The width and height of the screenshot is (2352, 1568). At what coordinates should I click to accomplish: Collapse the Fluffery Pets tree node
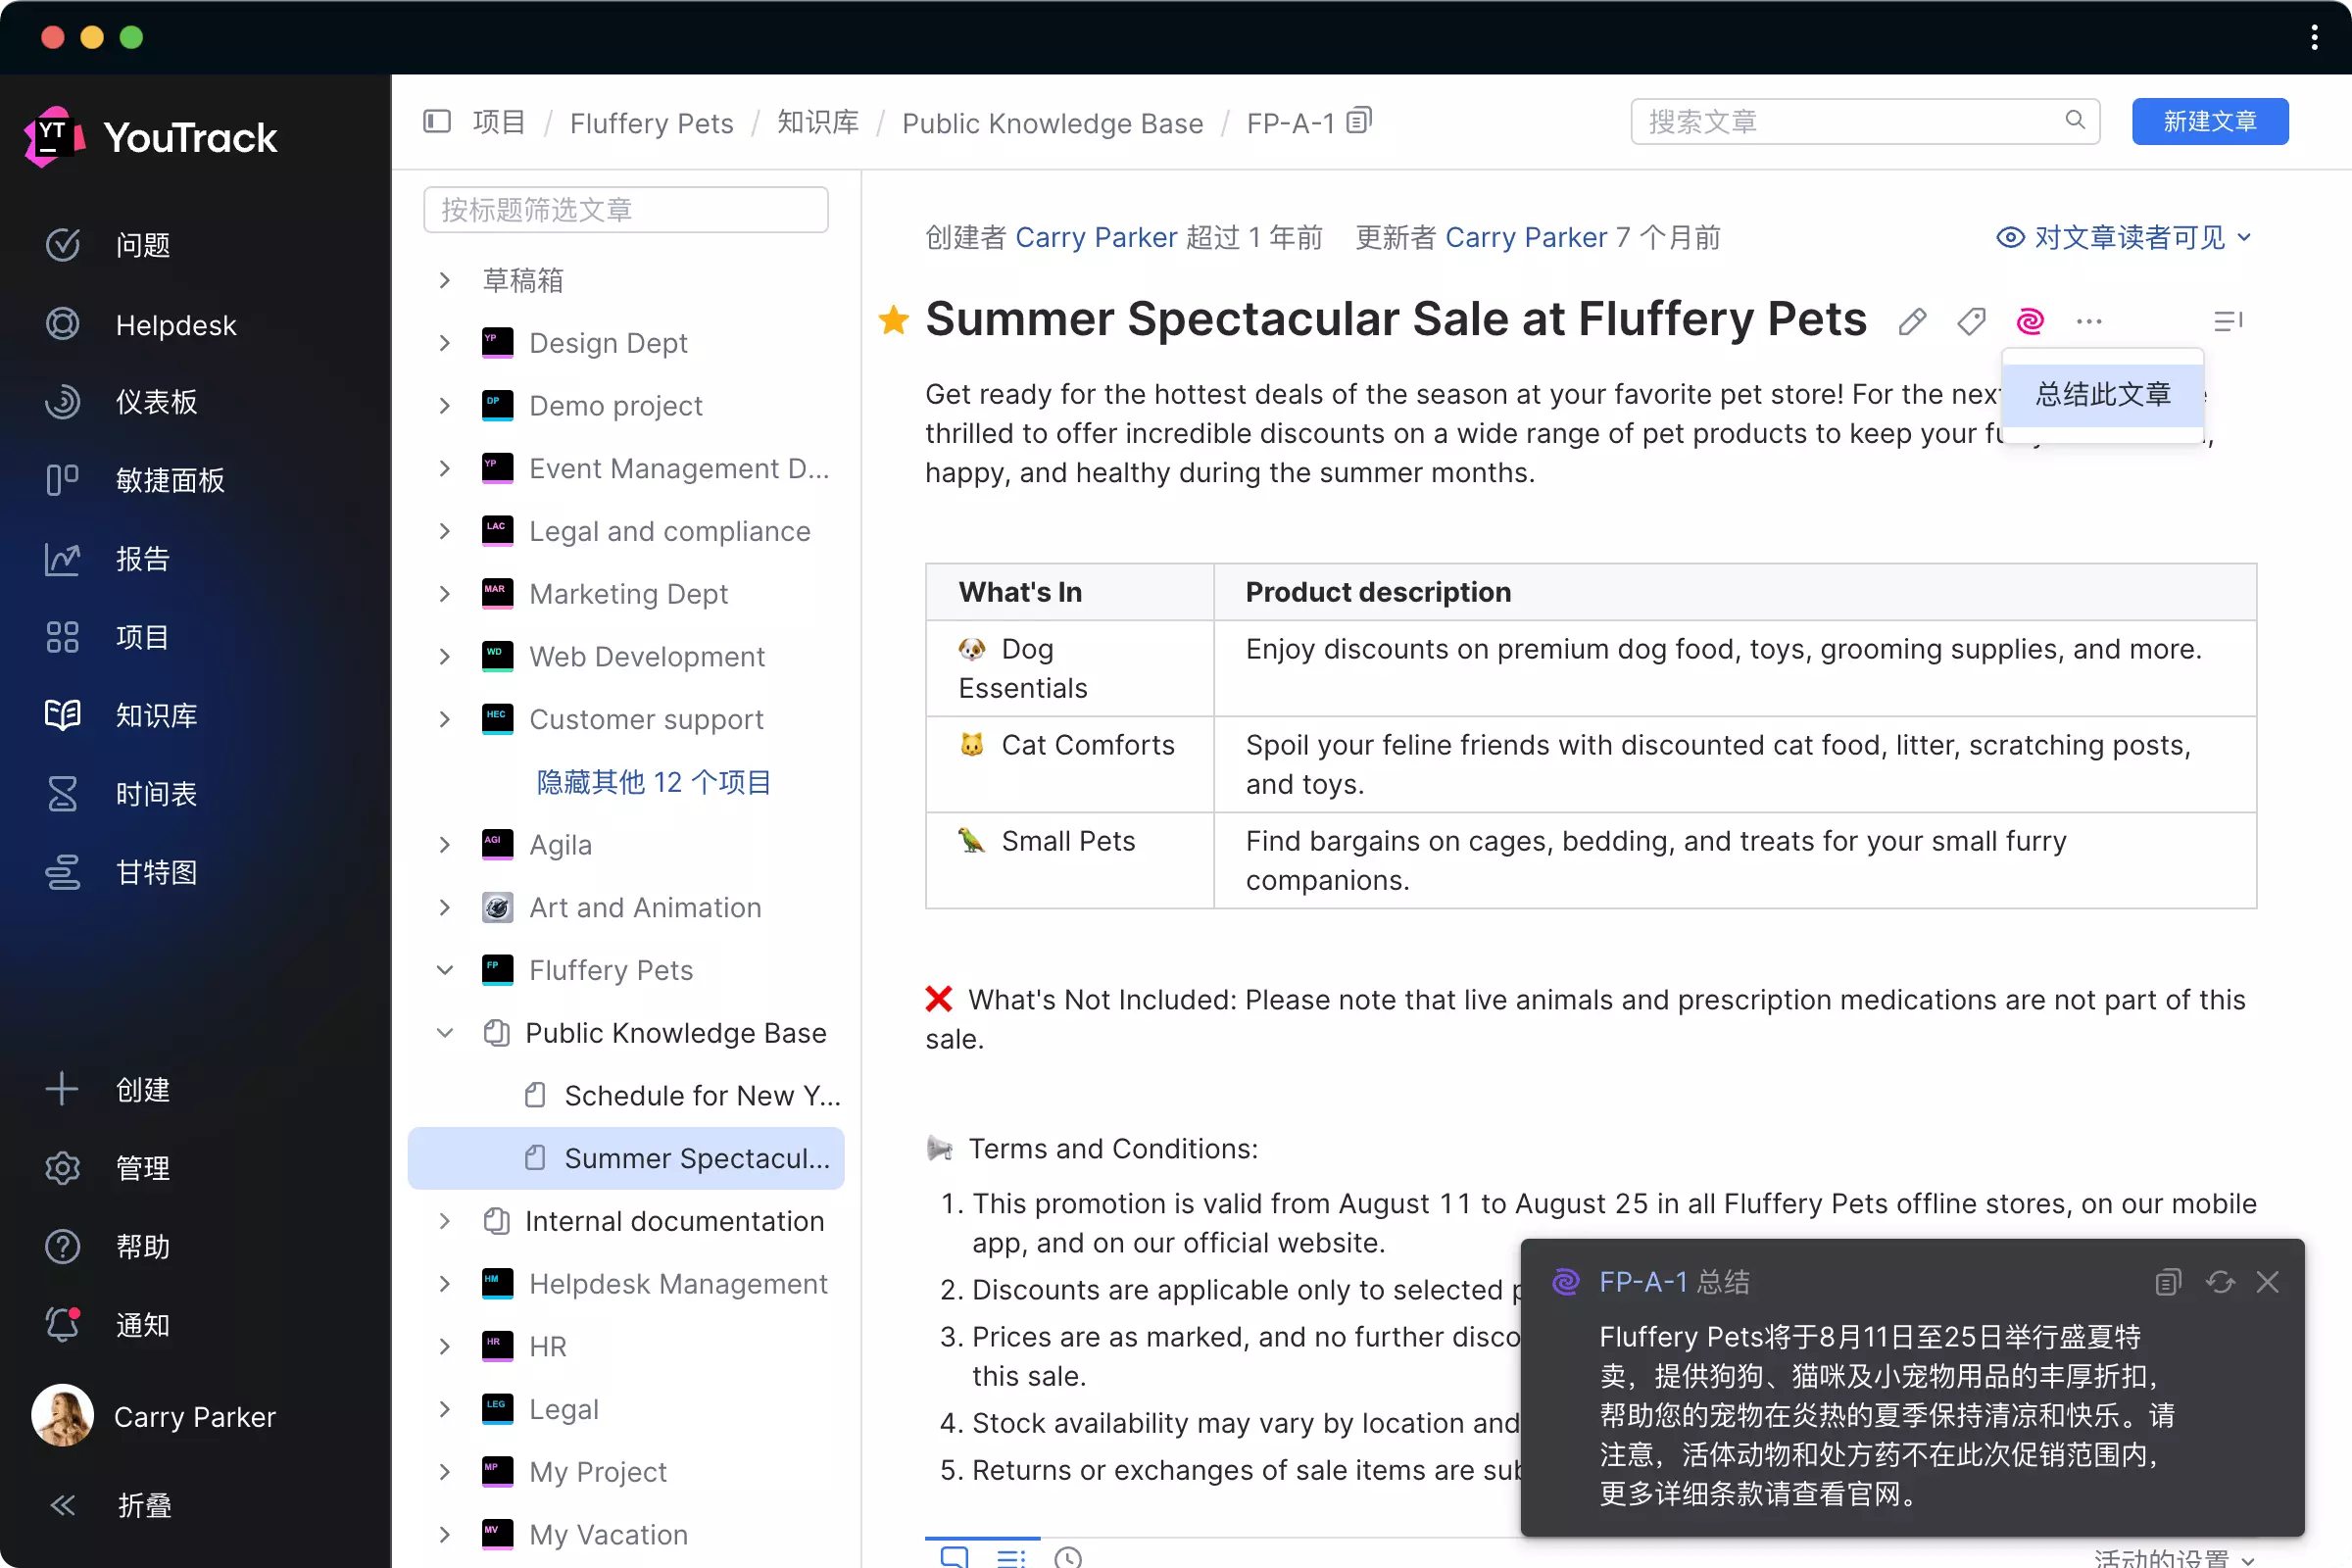[445, 970]
